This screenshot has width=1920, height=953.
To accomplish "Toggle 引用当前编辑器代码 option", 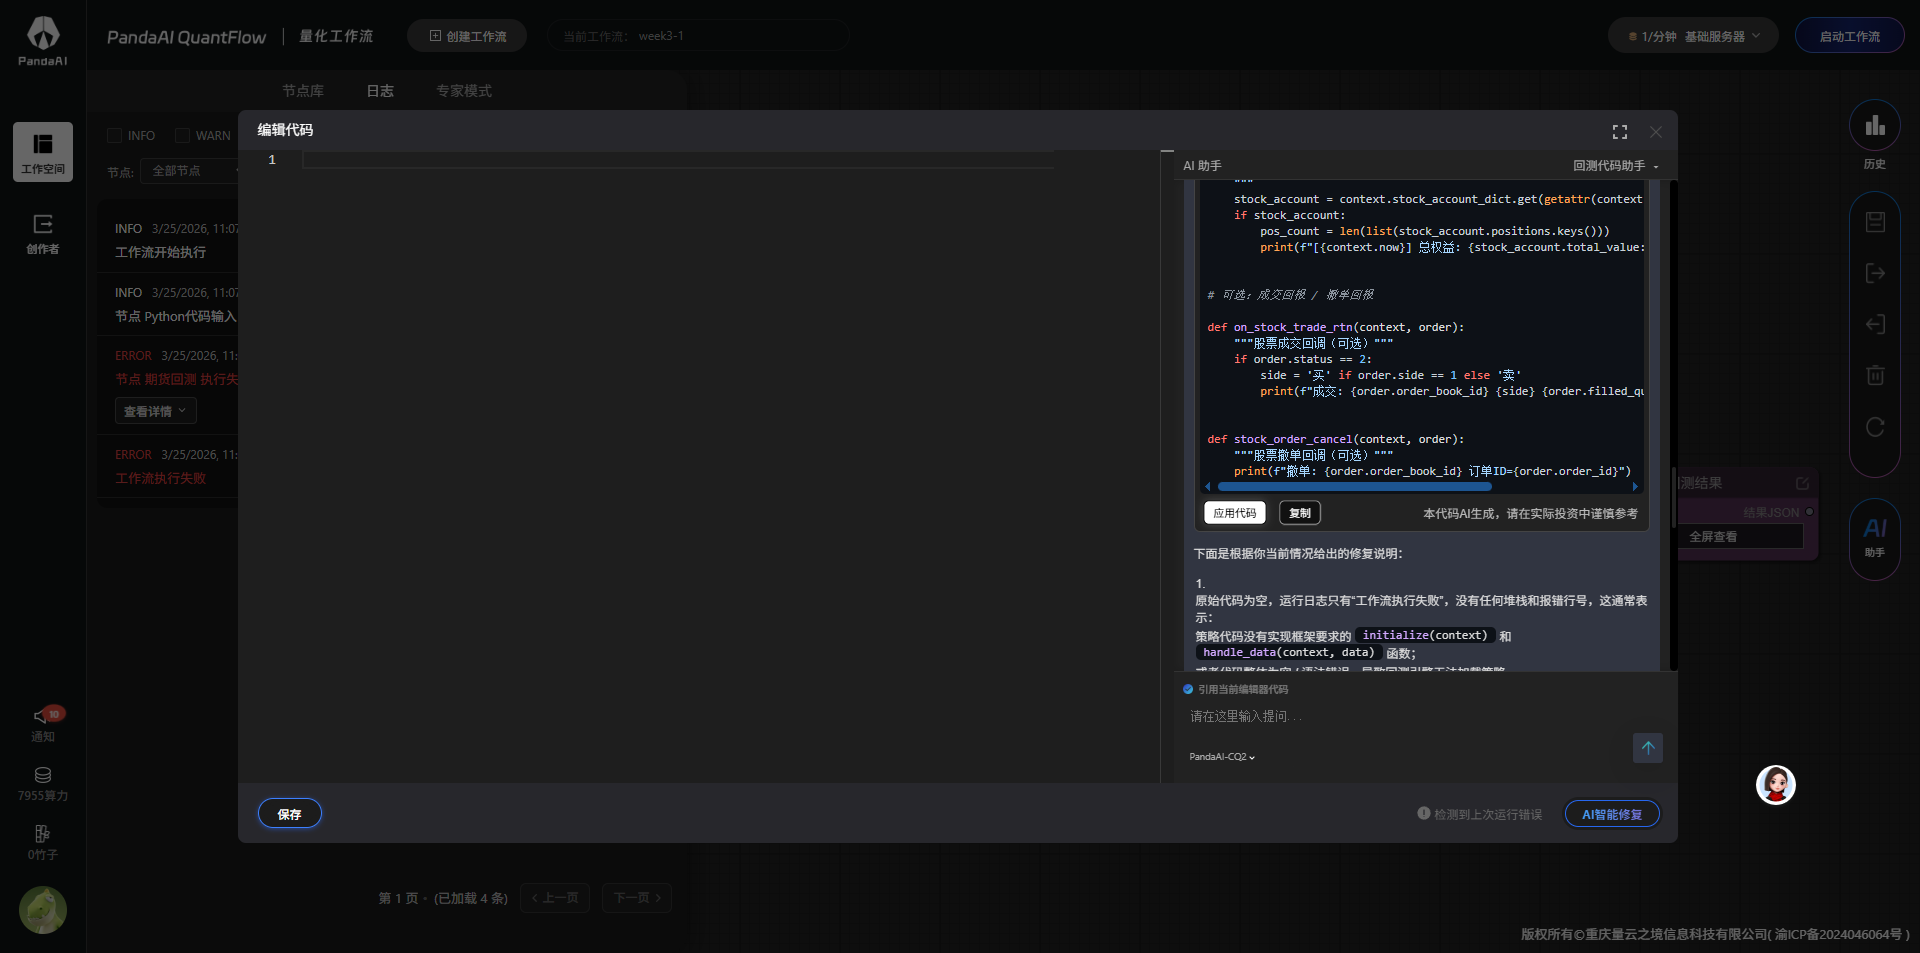I will (x=1187, y=689).
